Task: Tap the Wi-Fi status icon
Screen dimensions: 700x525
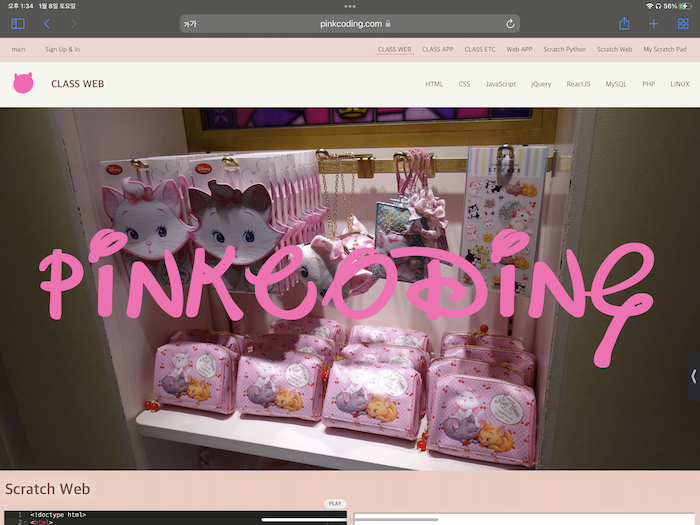Action: point(649,6)
